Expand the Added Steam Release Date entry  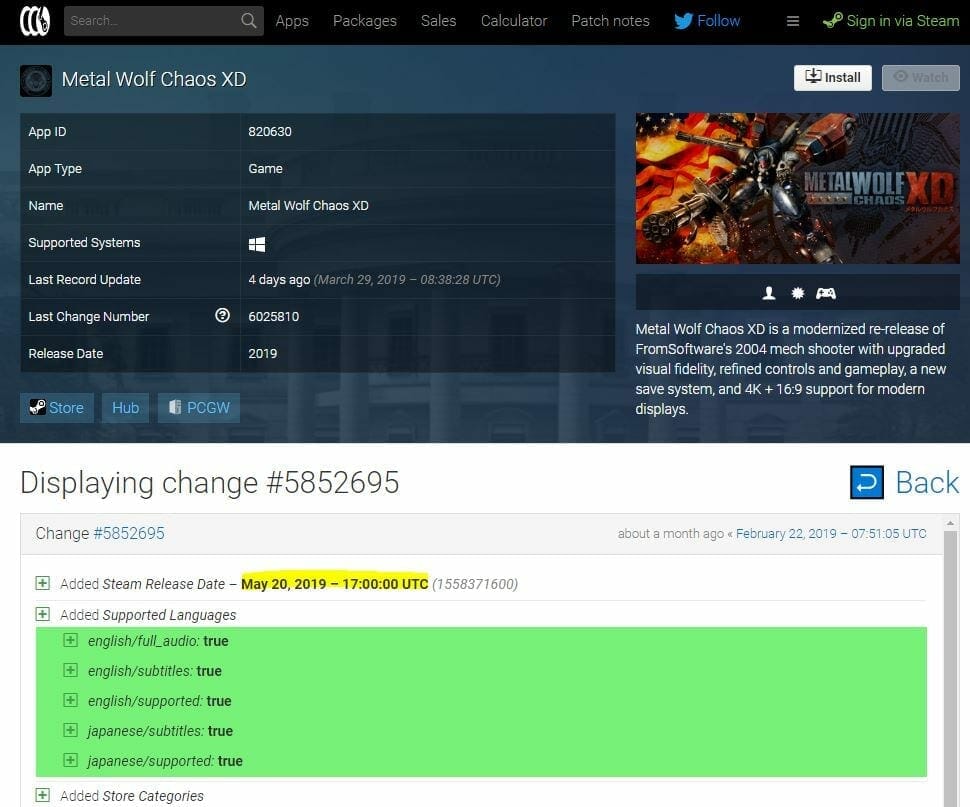point(43,583)
